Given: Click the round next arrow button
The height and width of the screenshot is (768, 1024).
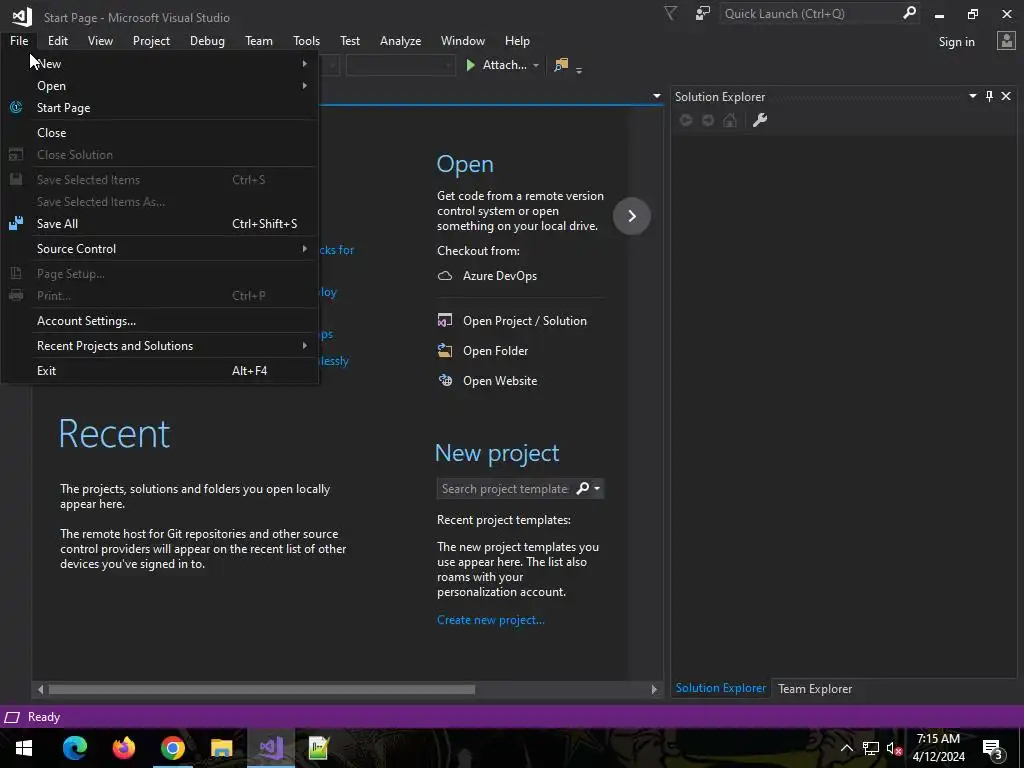Looking at the screenshot, I should (632, 216).
